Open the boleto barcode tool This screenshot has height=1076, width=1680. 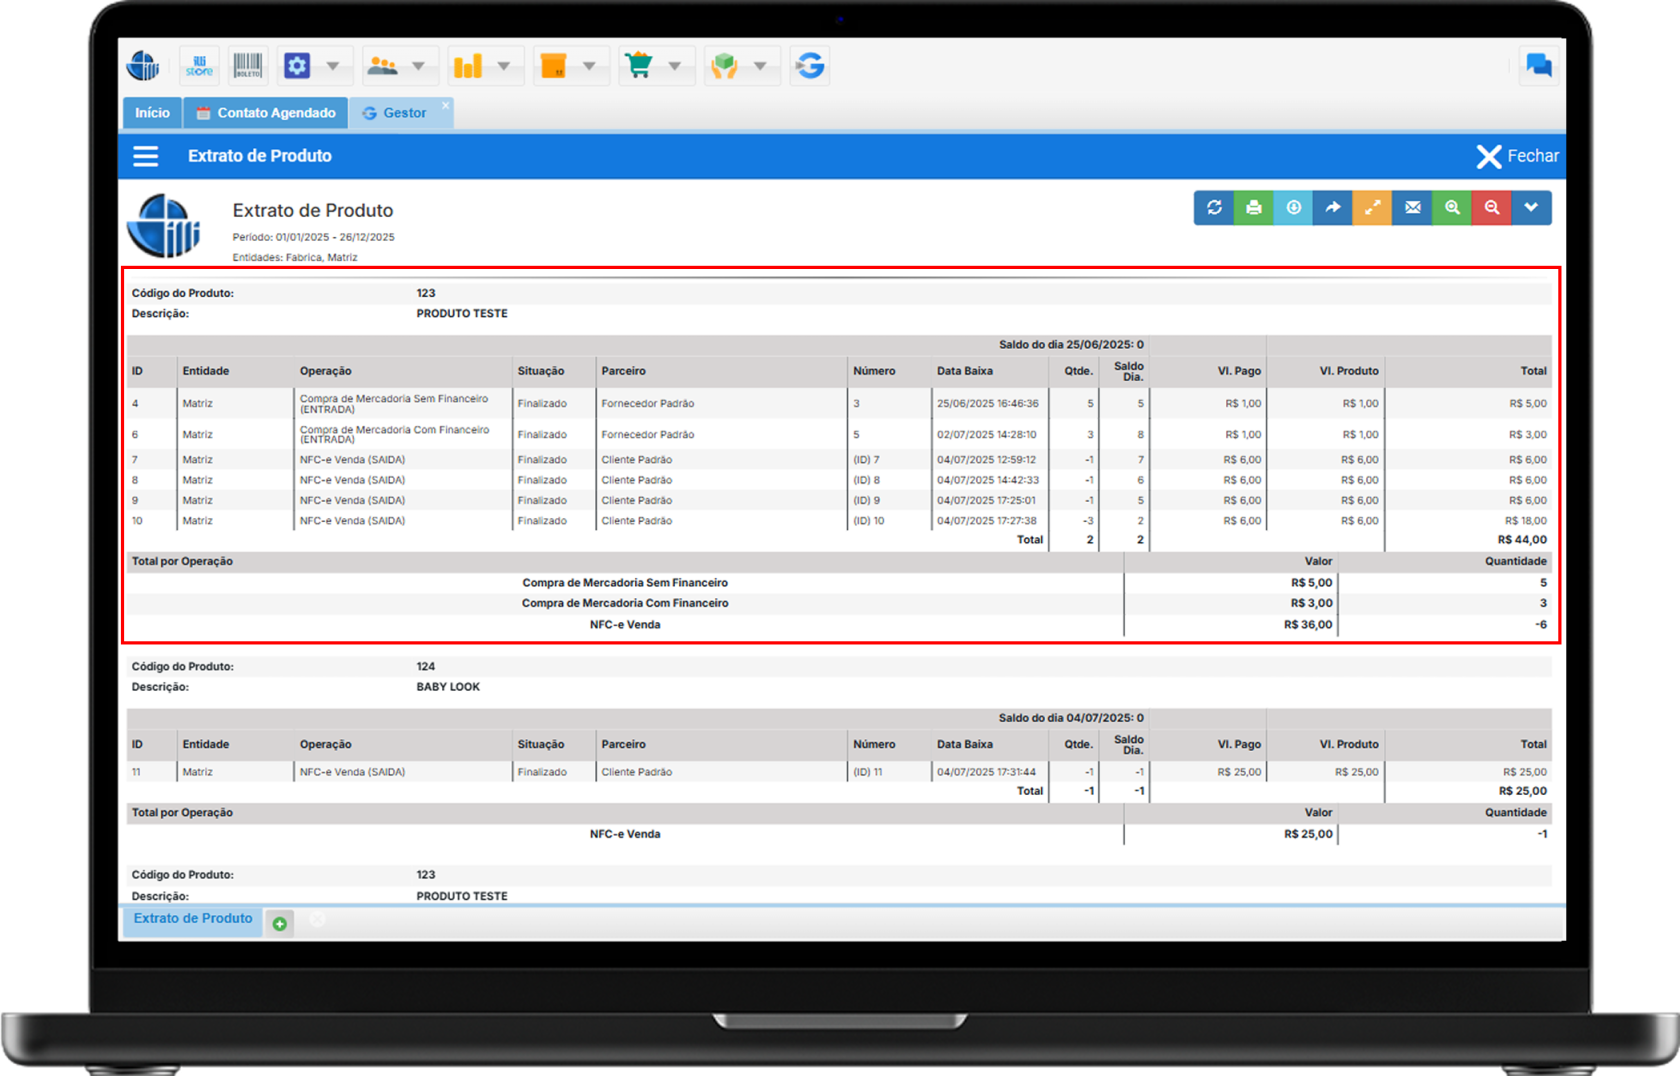pyautogui.click(x=247, y=67)
